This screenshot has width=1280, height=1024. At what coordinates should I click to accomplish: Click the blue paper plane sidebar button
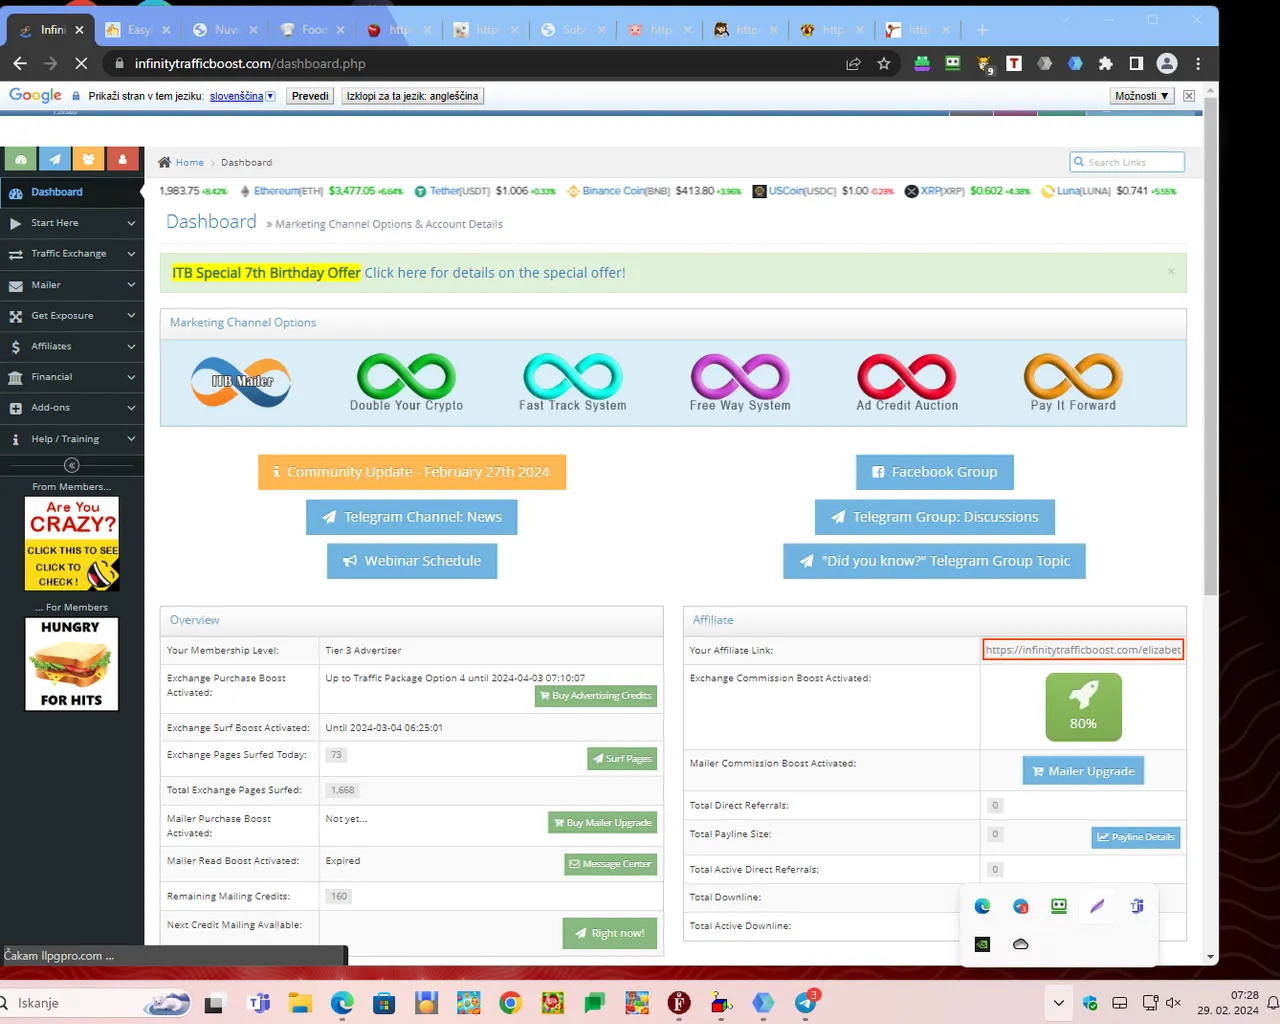[x=55, y=159]
